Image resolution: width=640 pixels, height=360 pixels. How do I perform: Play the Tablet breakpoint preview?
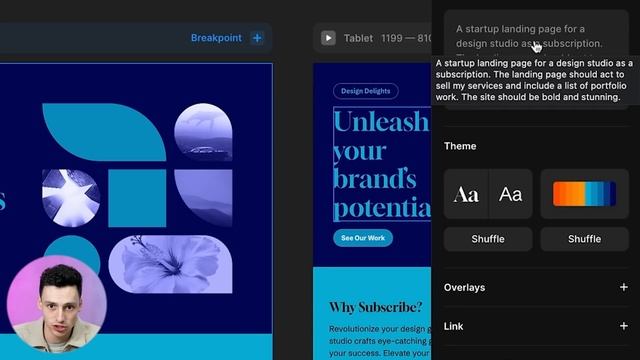(x=328, y=38)
